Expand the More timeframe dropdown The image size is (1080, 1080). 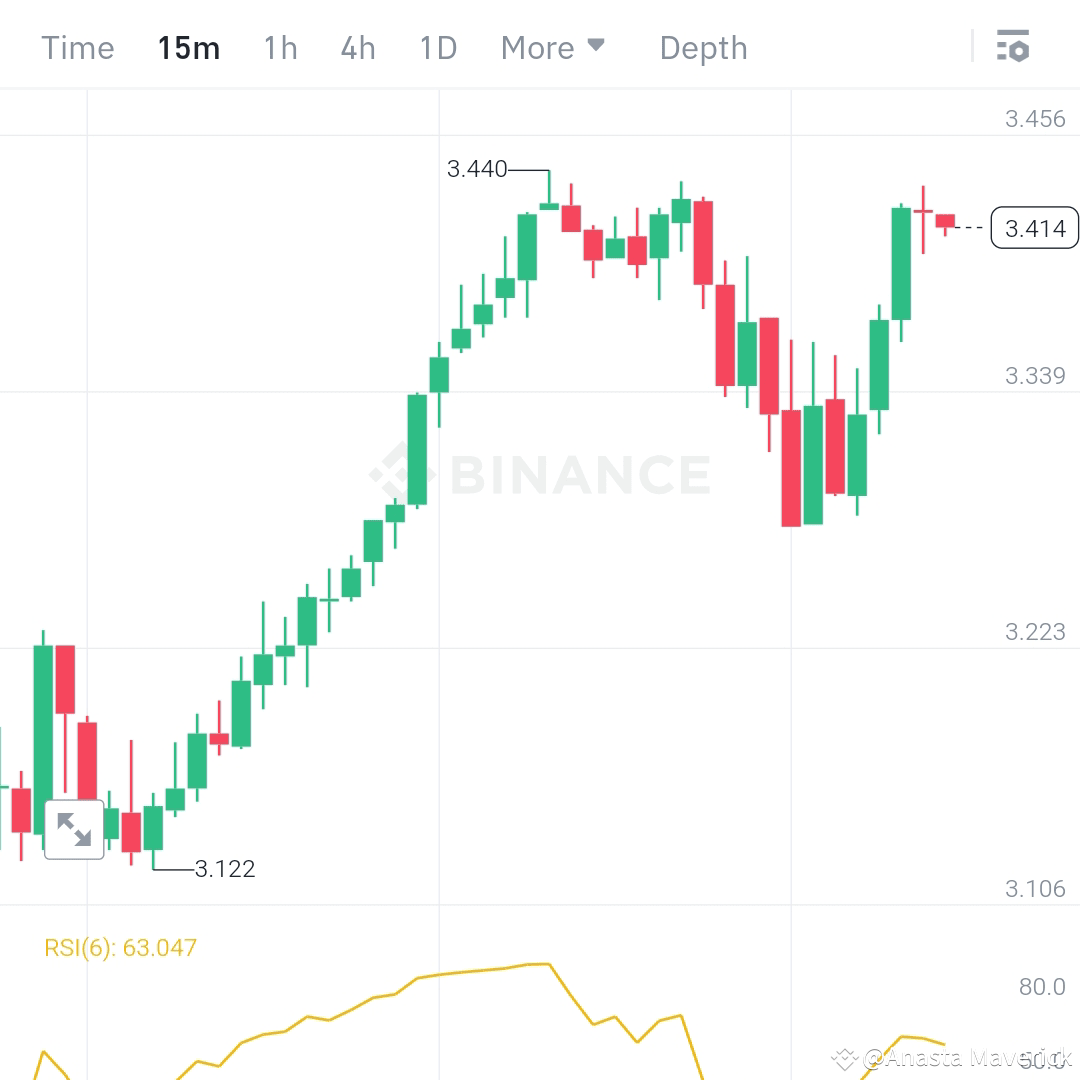[553, 46]
